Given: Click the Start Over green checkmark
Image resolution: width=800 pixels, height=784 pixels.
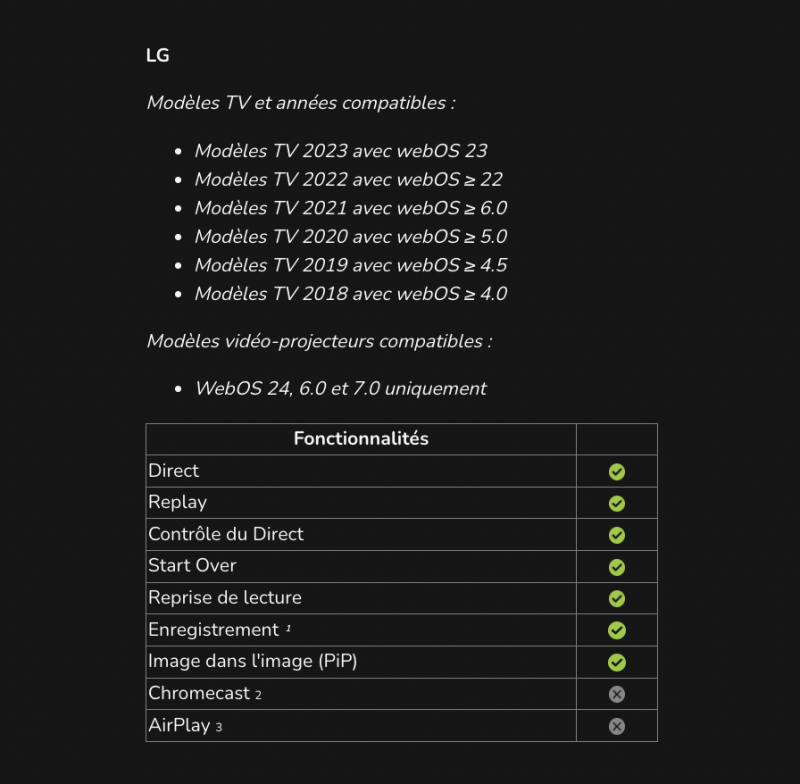Looking at the screenshot, I should tap(617, 567).
